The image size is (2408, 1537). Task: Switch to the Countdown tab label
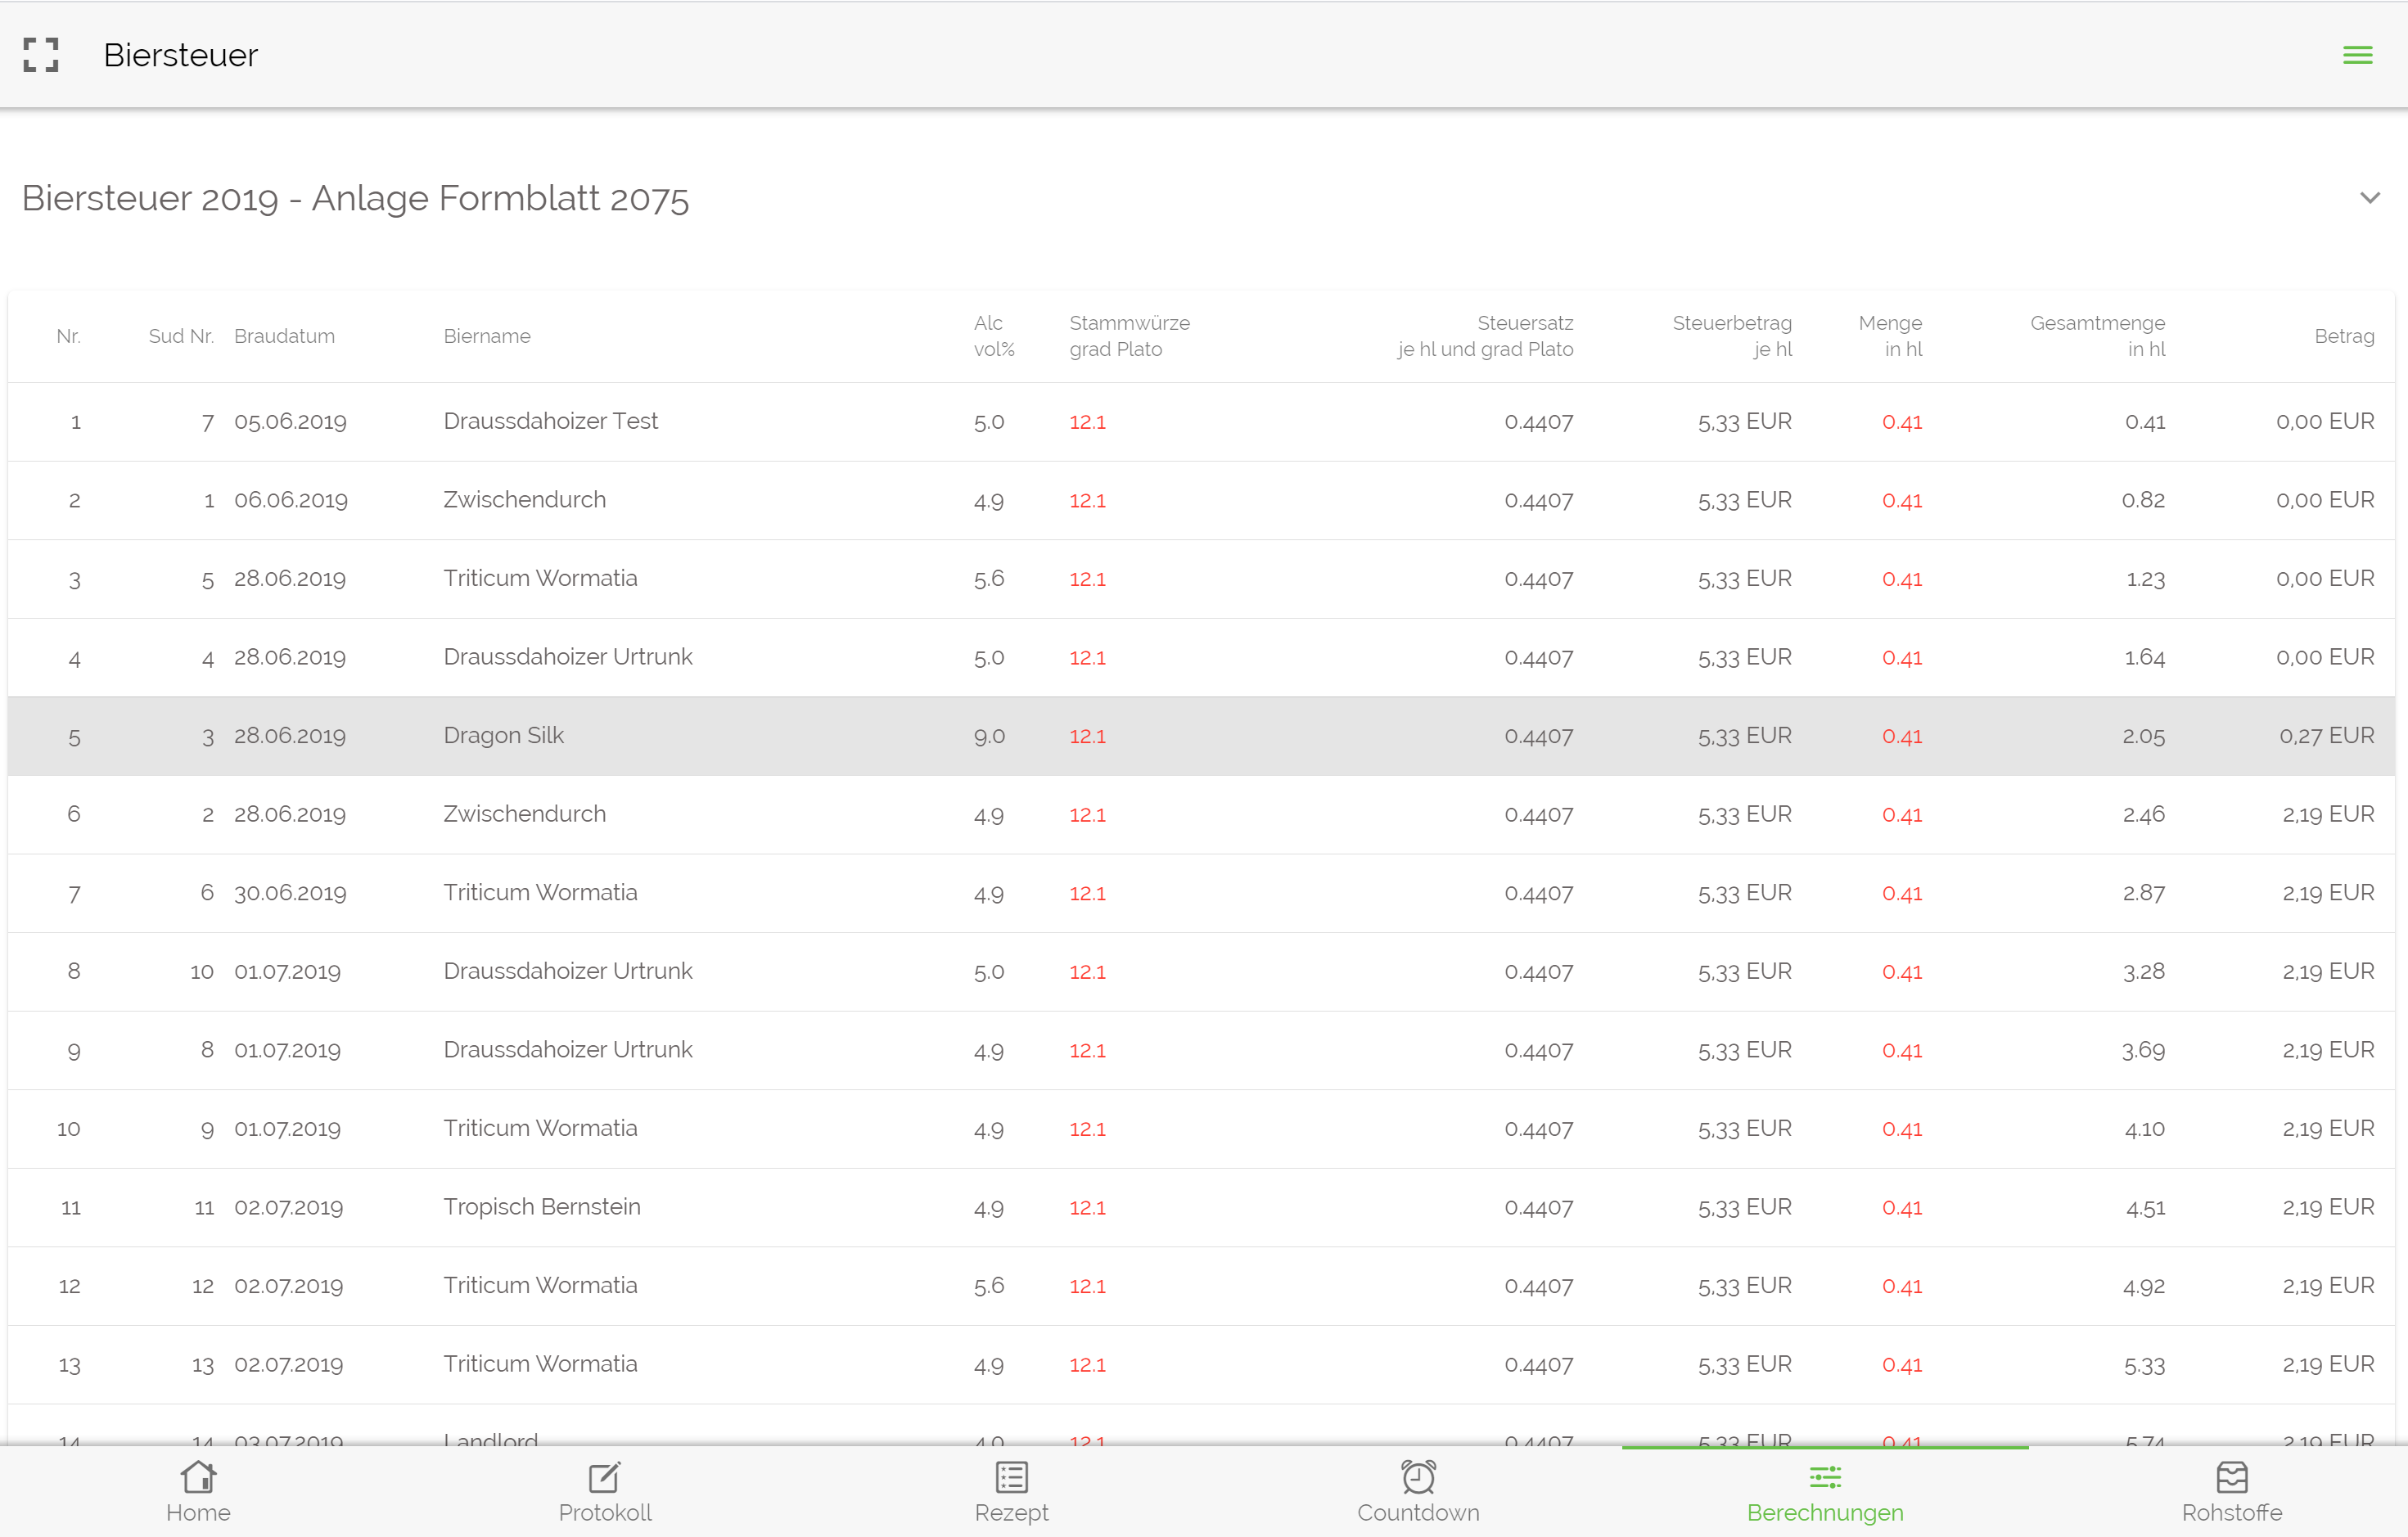[1418, 1512]
